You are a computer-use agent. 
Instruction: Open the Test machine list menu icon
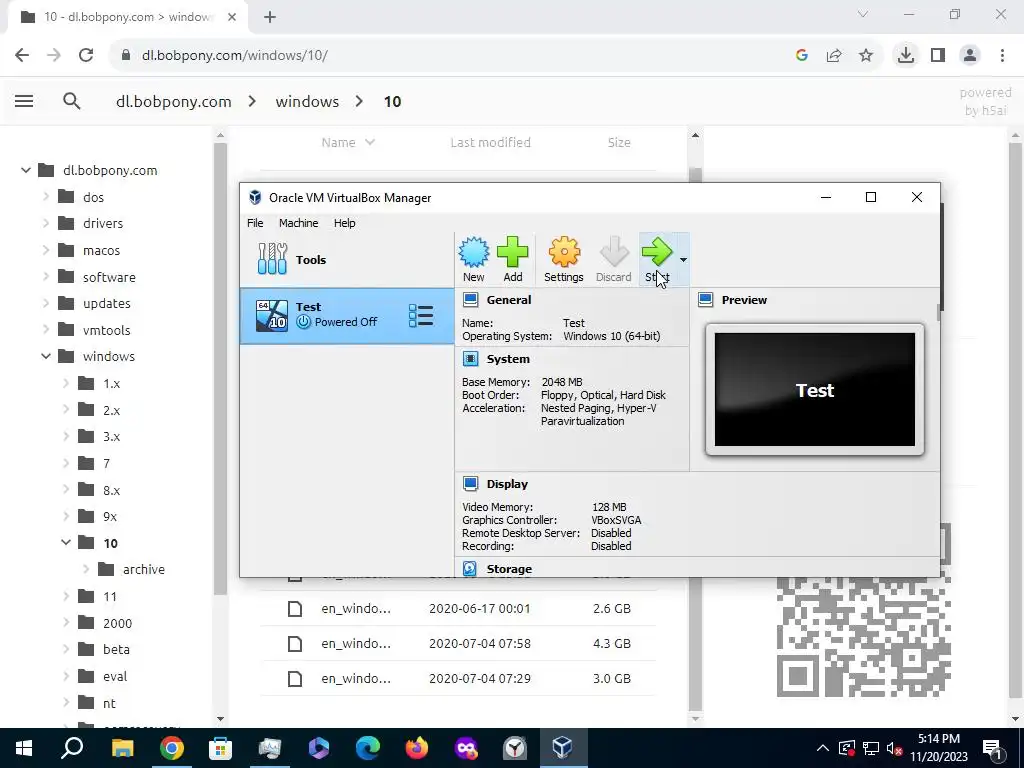(421, 315)
